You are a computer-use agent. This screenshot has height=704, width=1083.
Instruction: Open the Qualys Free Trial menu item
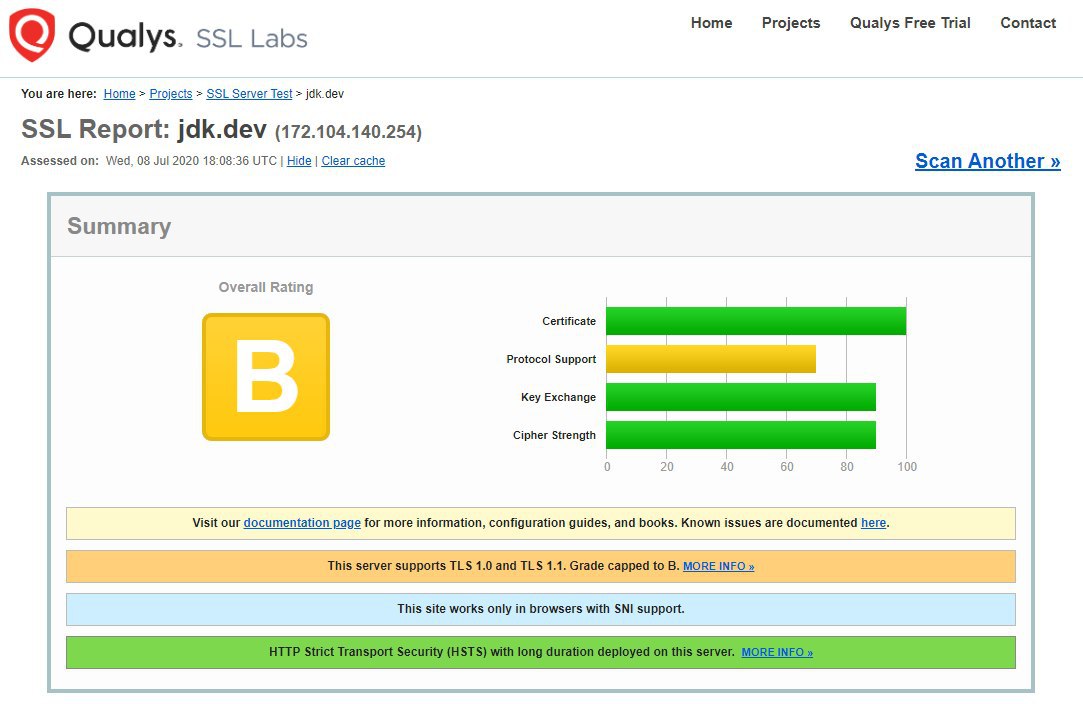pos(910,23)
